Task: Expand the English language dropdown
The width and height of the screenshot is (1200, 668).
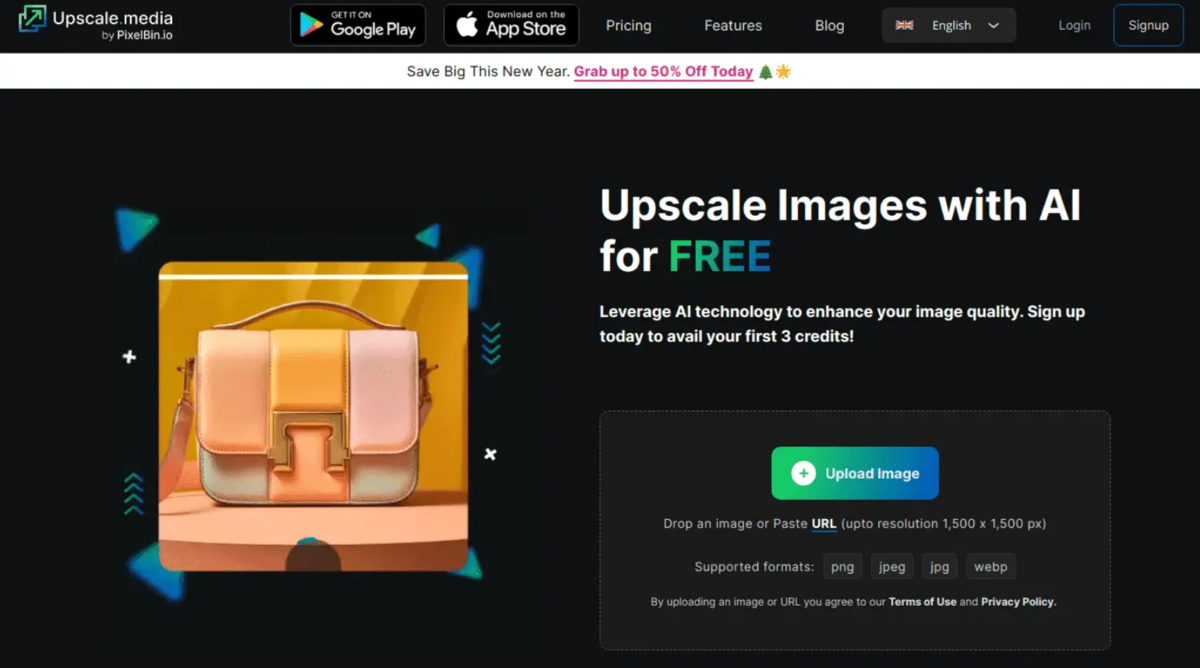Action: pyautogui.click(x=949, y=26)
